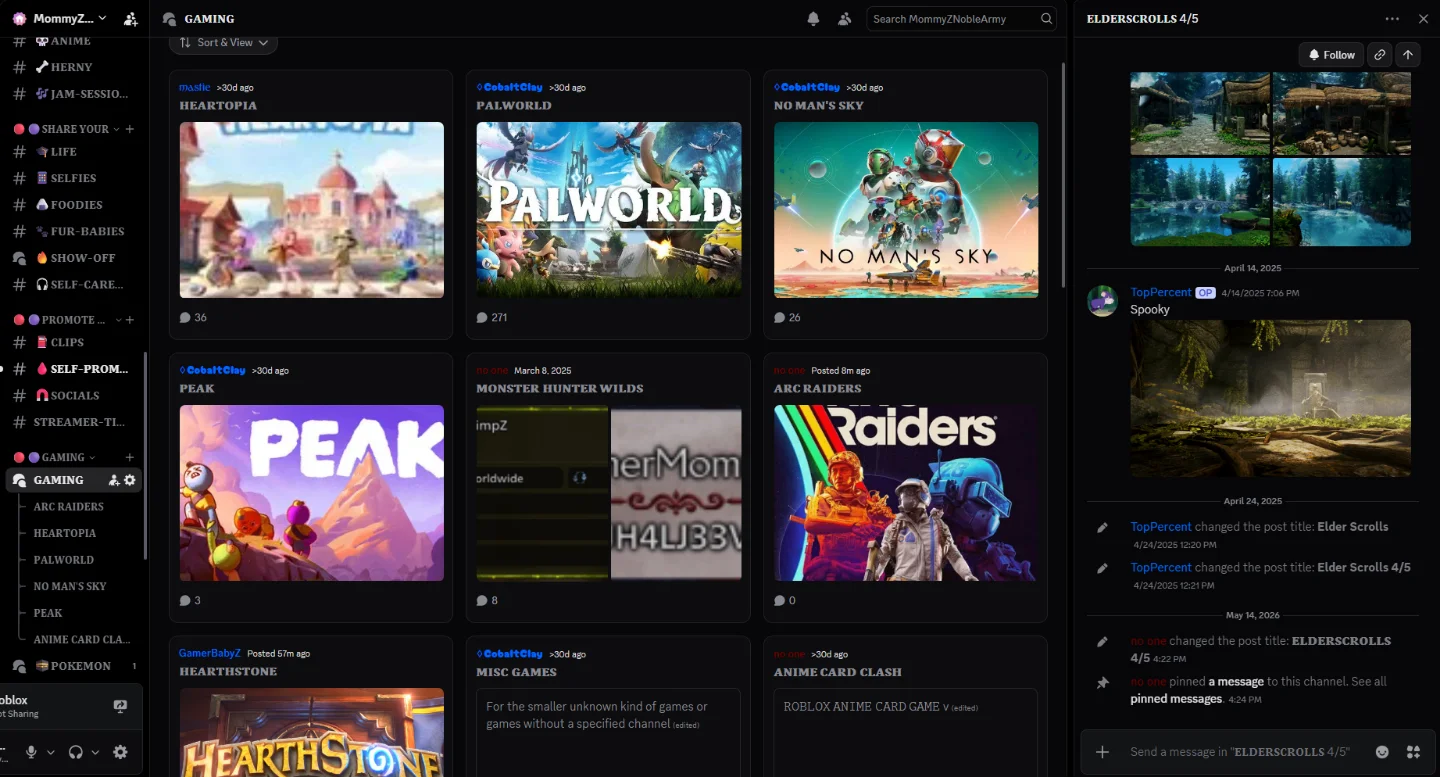Open the HEARTOPIA thread in the sidebar

65,534
